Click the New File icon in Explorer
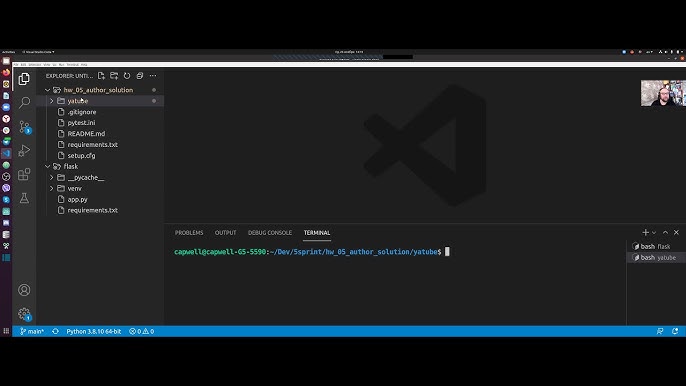This screenshot has height=386, width=686. (101, 76)
